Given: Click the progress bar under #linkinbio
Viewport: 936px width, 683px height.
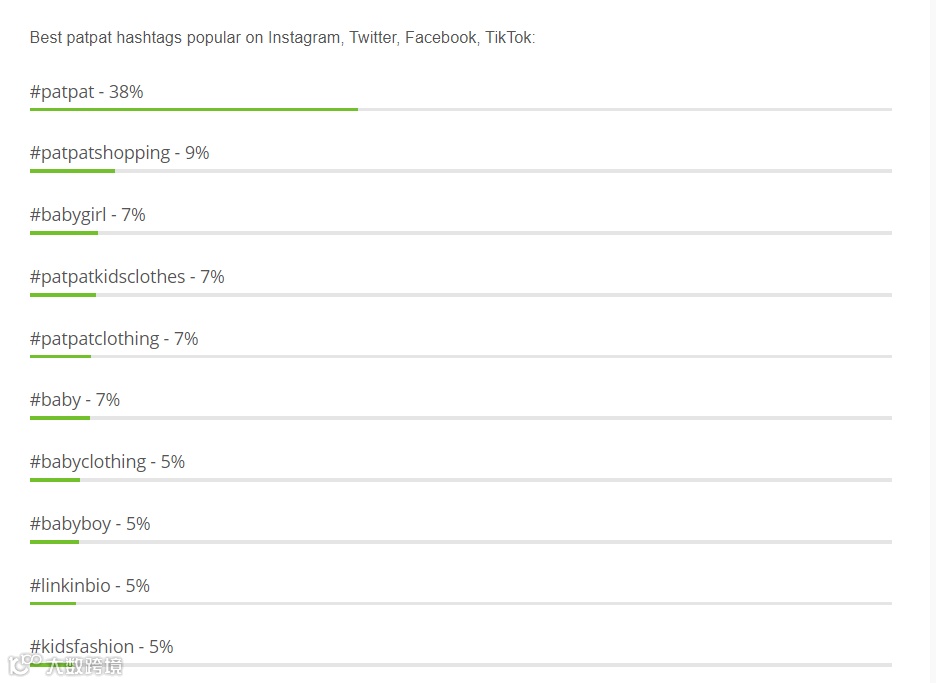Looking at the screenshot, I should coord(53,603).
